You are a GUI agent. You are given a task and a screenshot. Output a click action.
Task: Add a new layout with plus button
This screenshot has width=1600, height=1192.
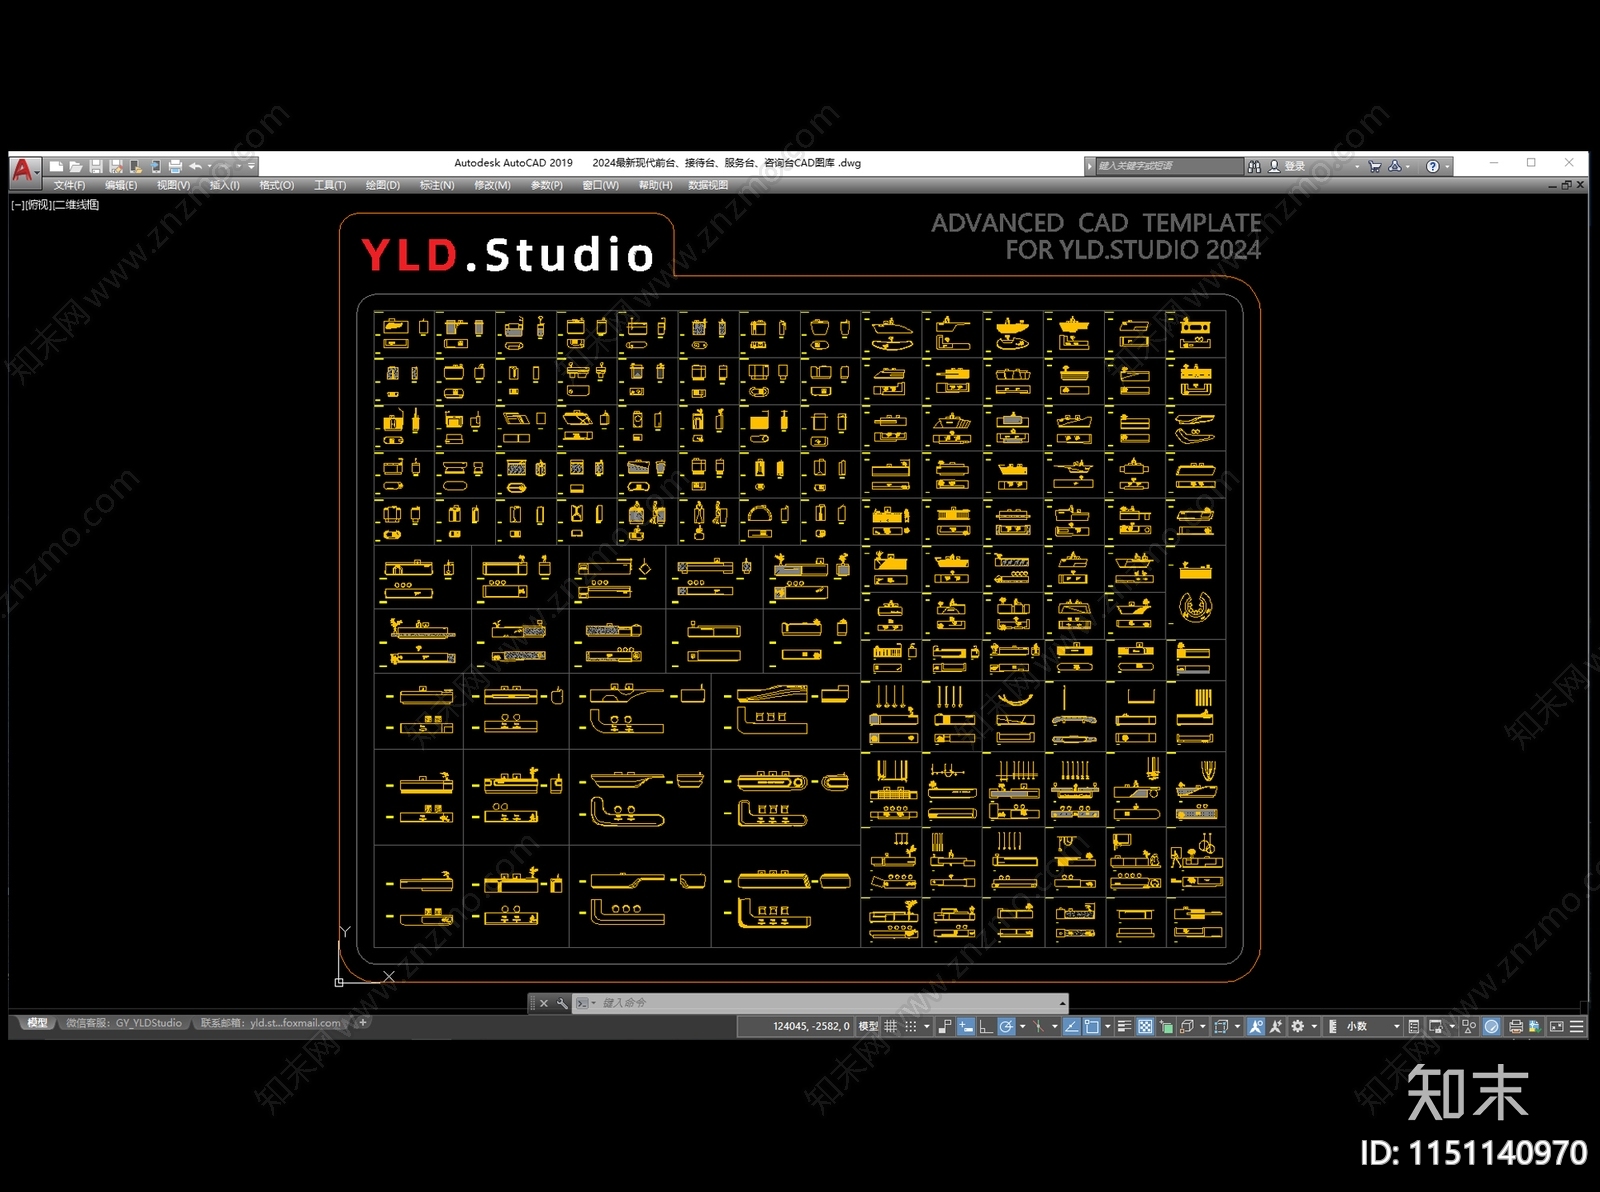pos(363,1023)
